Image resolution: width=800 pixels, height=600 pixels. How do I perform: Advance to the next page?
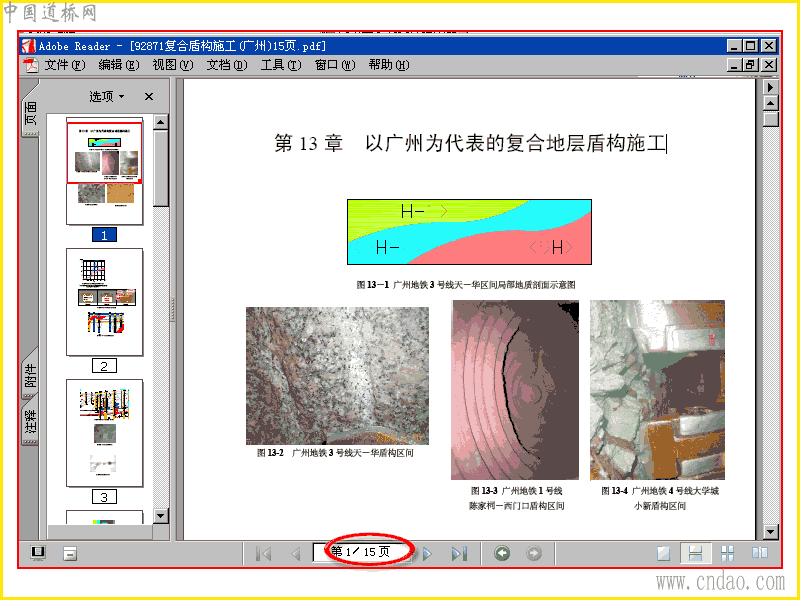pyautogui.click(x=428, y=553)
